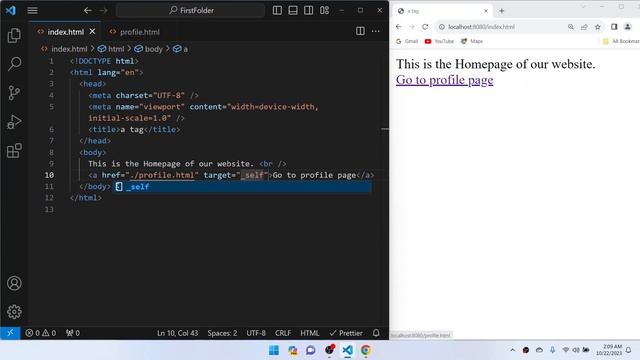This screenshot has height=360, width=640.
Task: Select the Chrome tab titled a tag
Action: [x=442, y=11]
